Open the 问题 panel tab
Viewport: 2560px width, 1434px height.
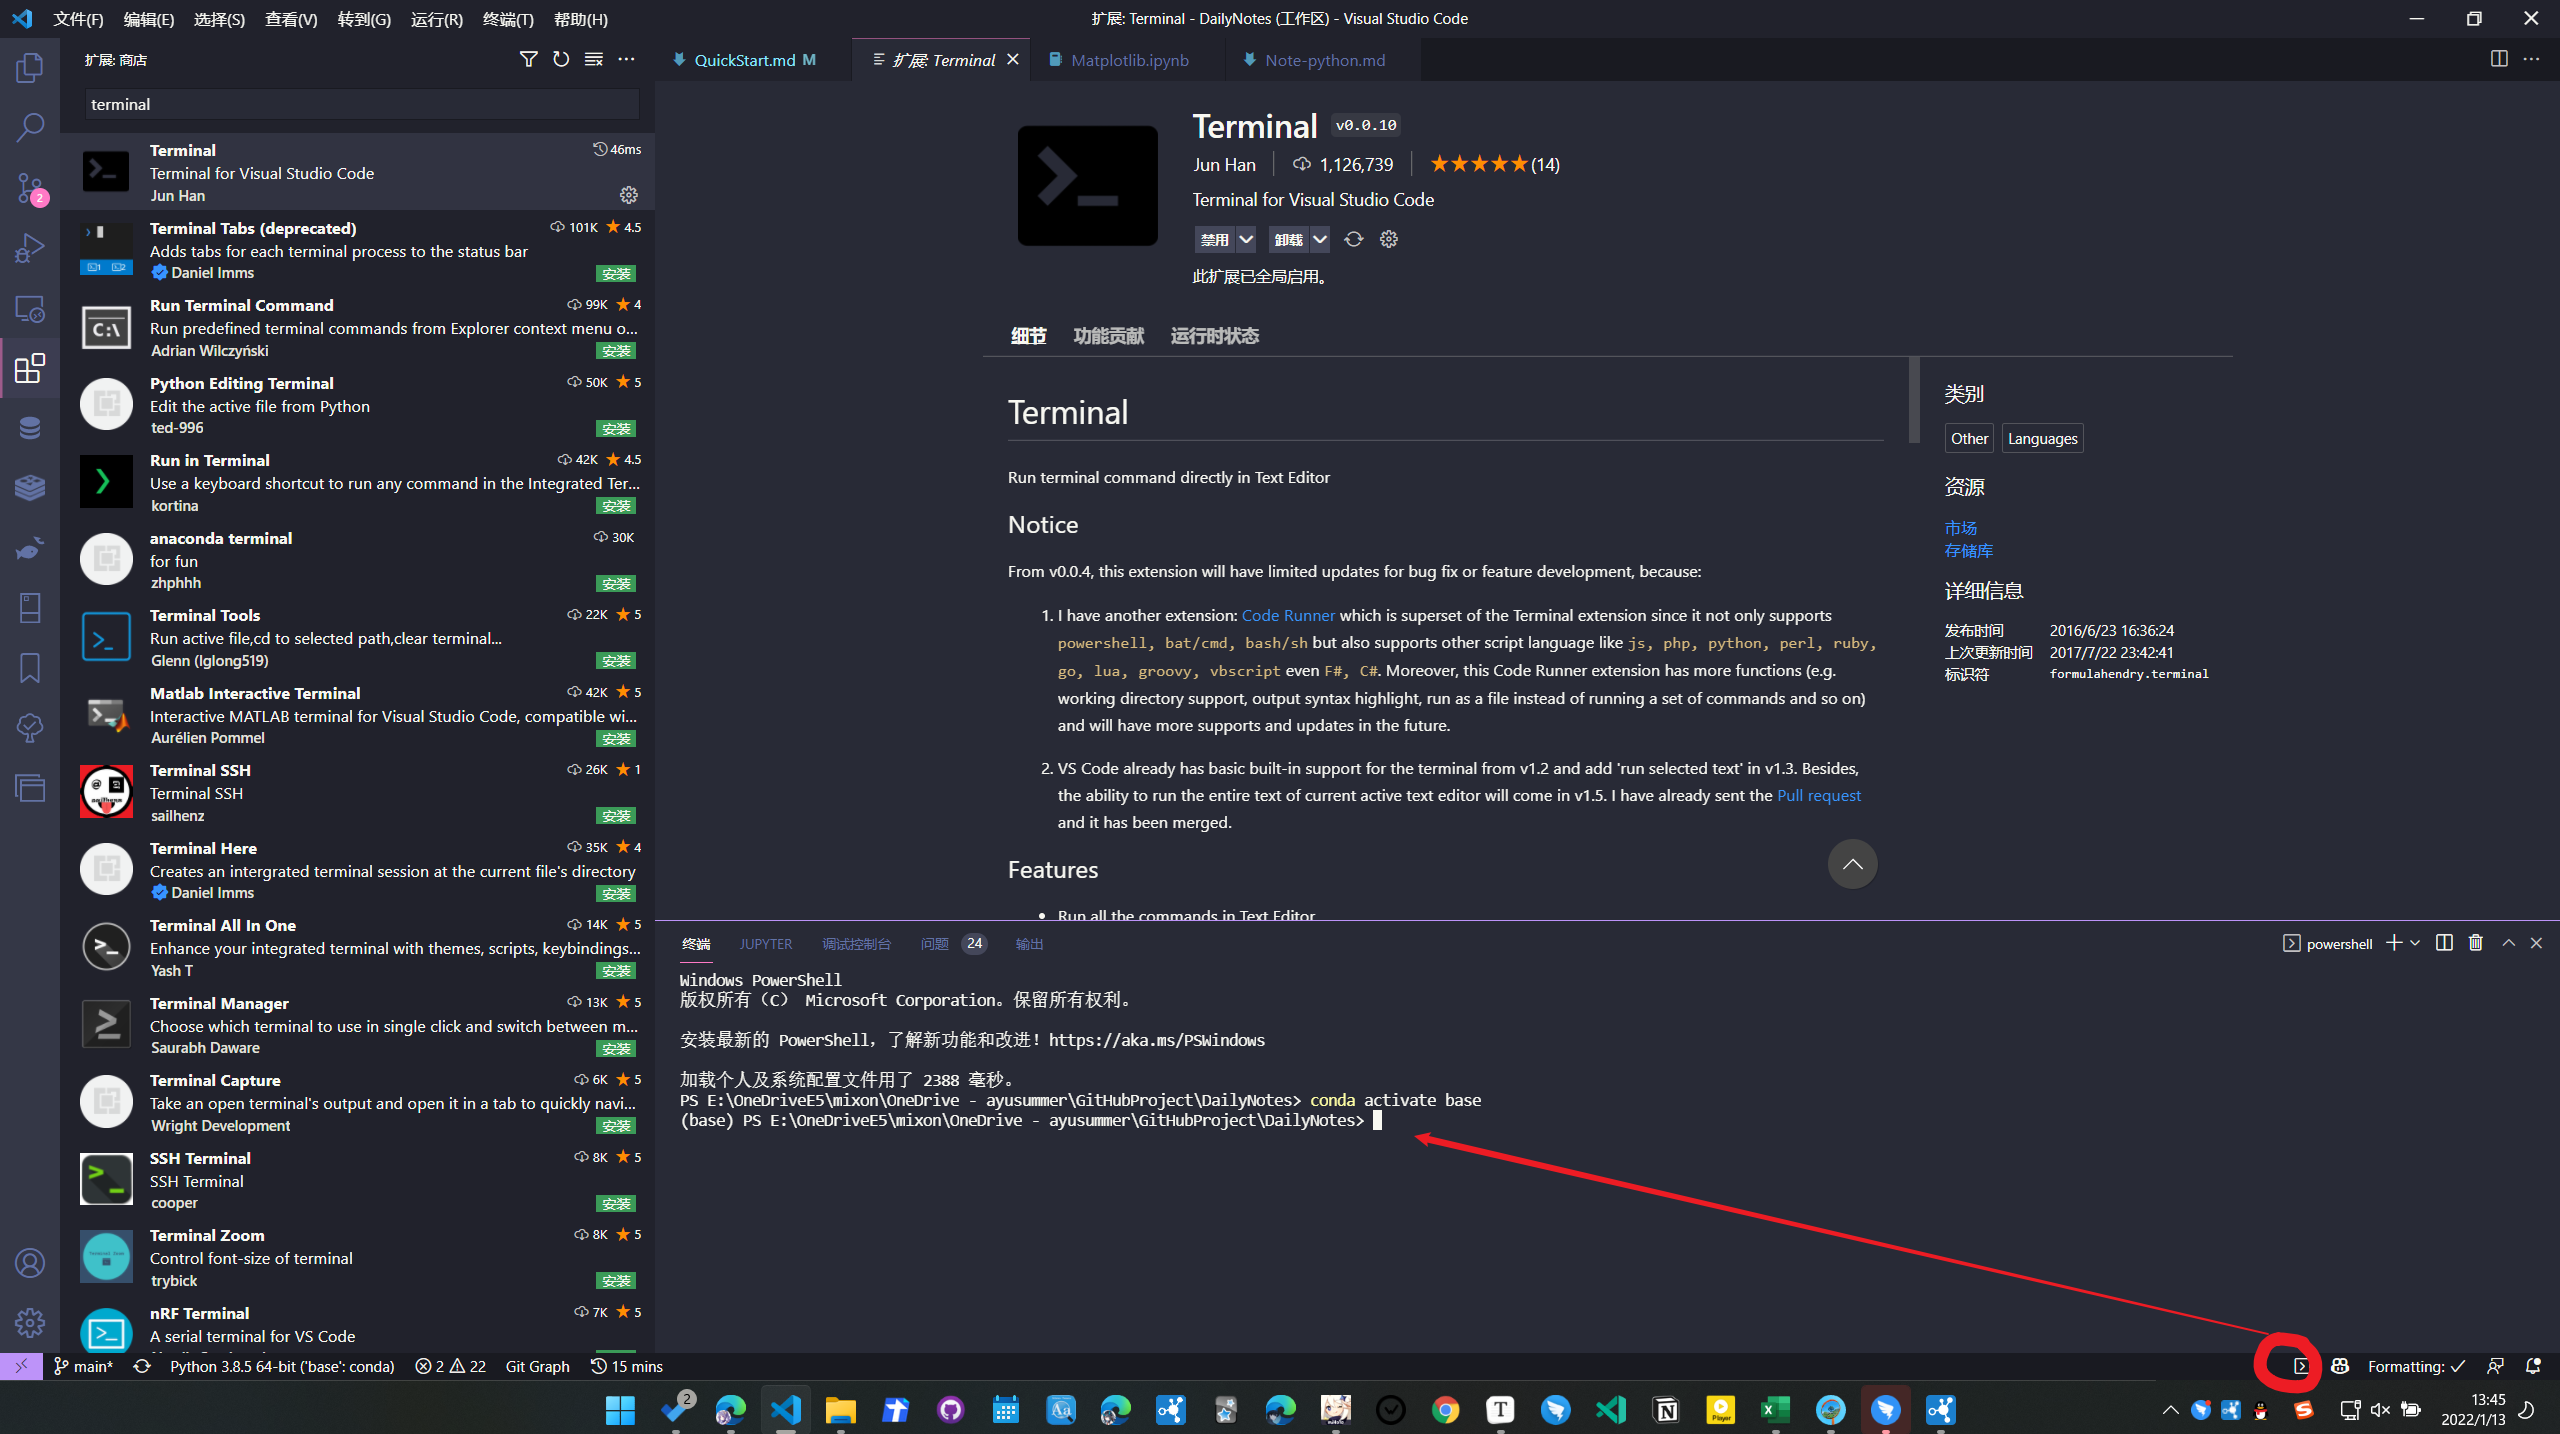[934, 944]
